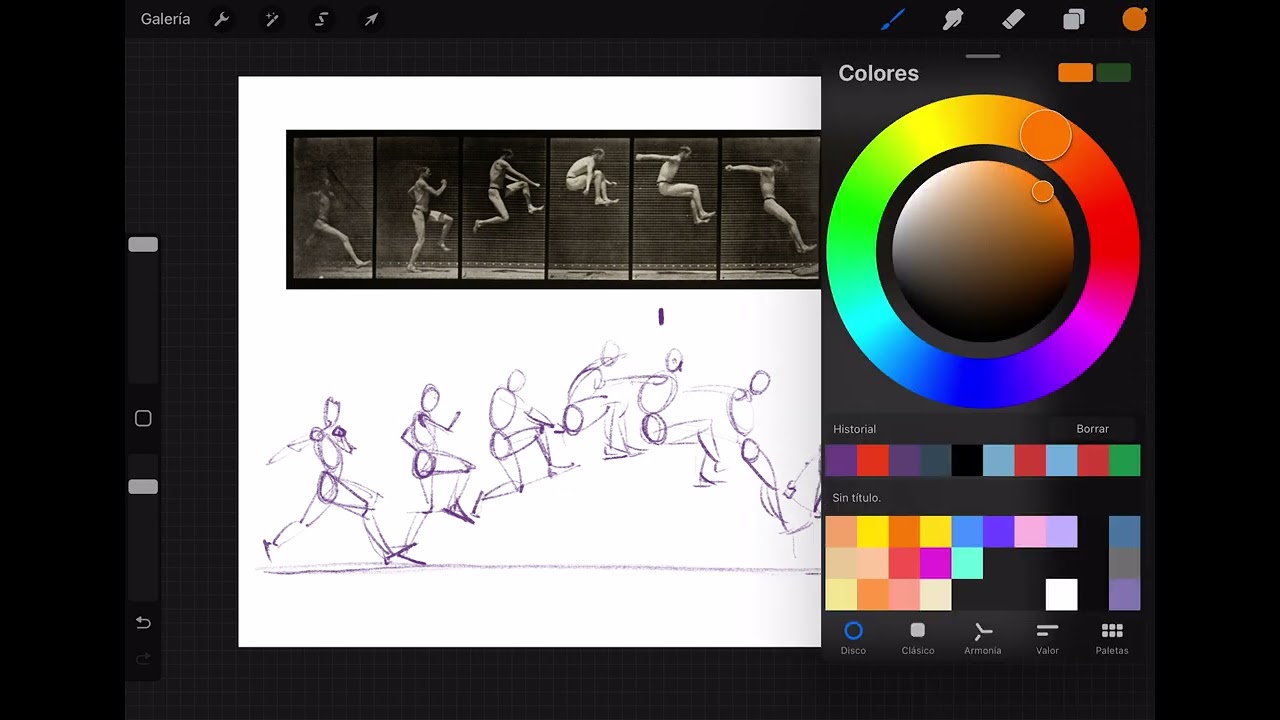Click the Colores panel title

tap(878, 73)
